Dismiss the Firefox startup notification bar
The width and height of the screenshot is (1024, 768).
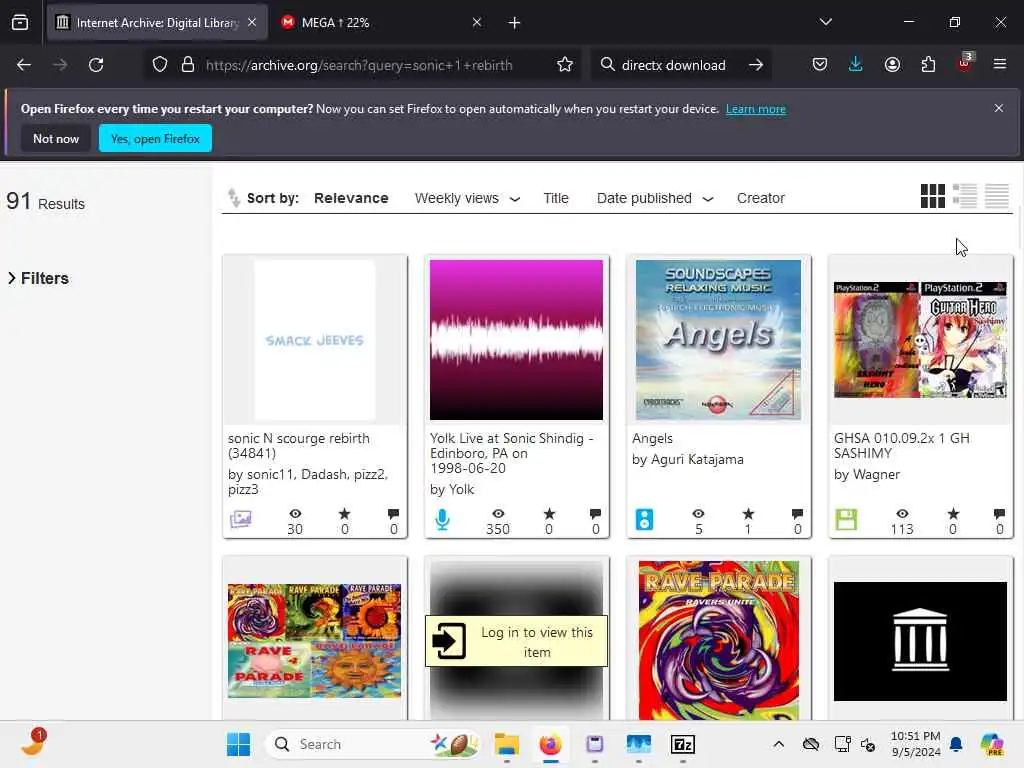999,108
